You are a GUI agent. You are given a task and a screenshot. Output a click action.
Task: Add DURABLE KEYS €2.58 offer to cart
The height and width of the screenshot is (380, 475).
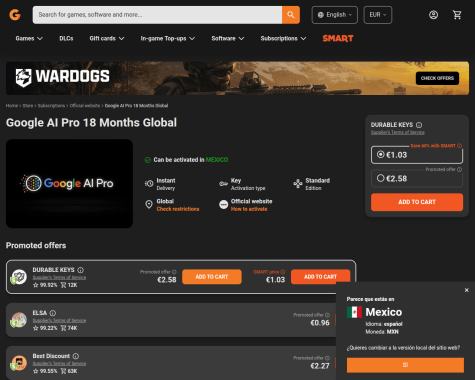[212, 277]
